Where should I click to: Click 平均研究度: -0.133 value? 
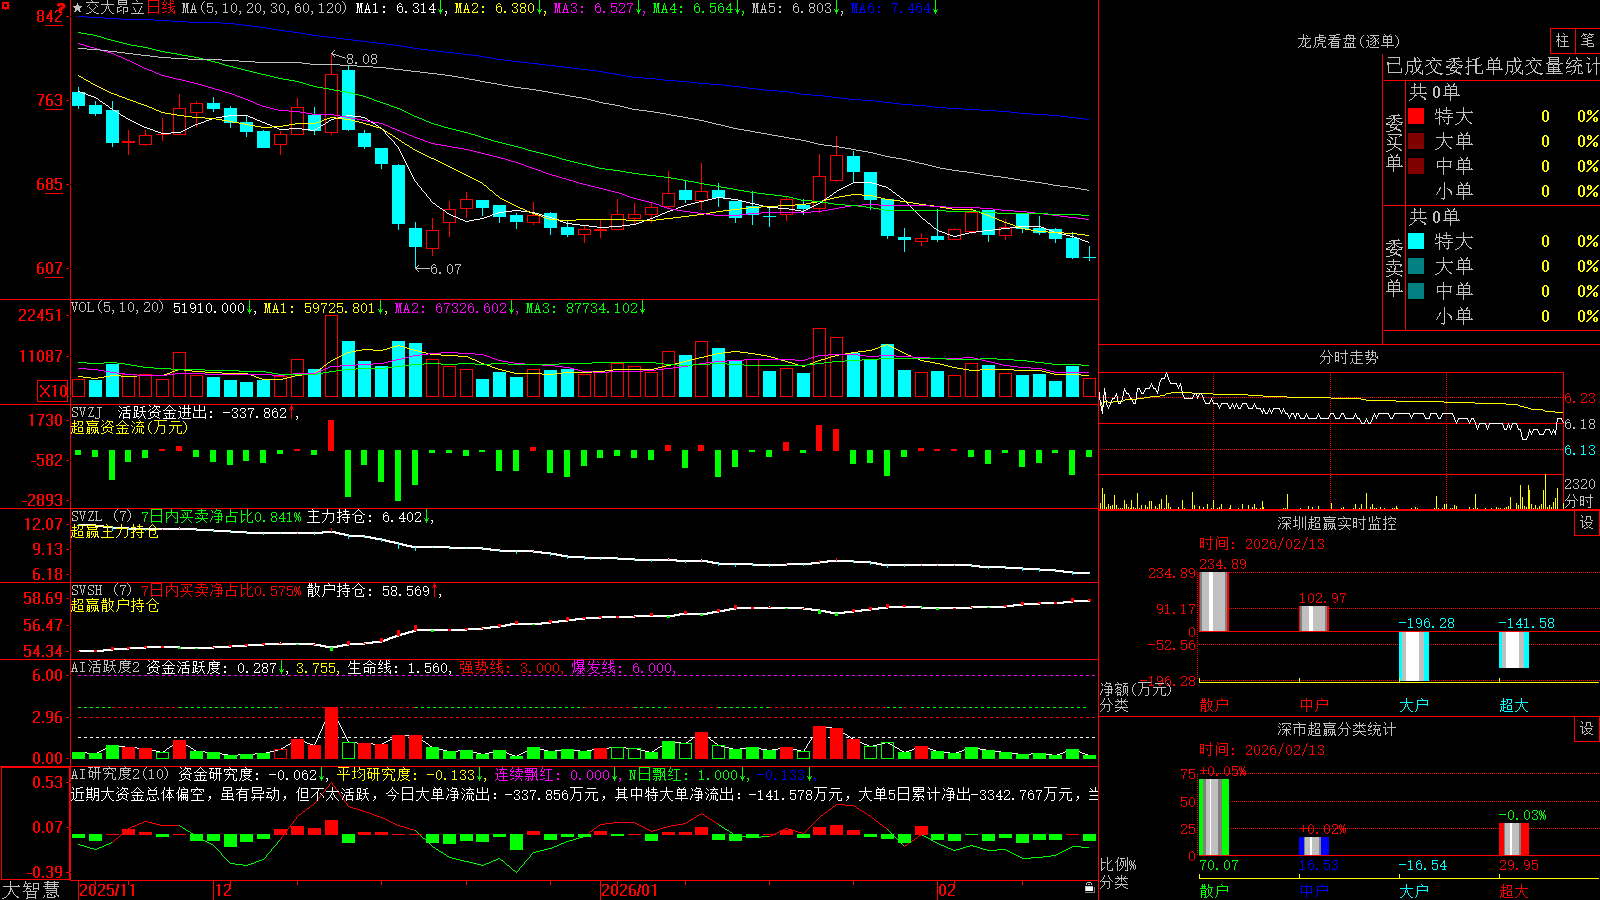pos(406,774)
